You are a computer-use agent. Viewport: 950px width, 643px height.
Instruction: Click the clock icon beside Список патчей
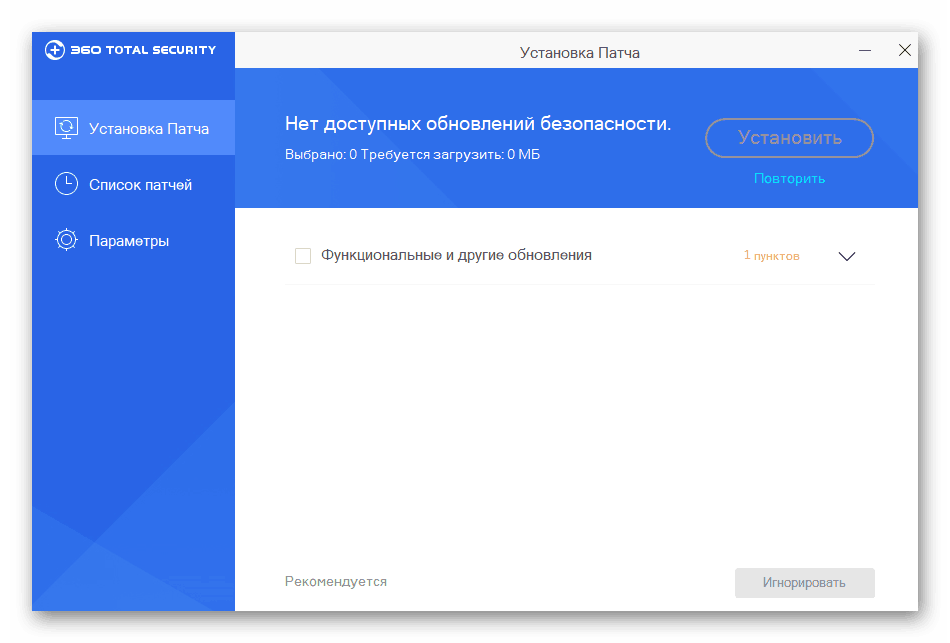pyautogui.click(x=66, y=183)
